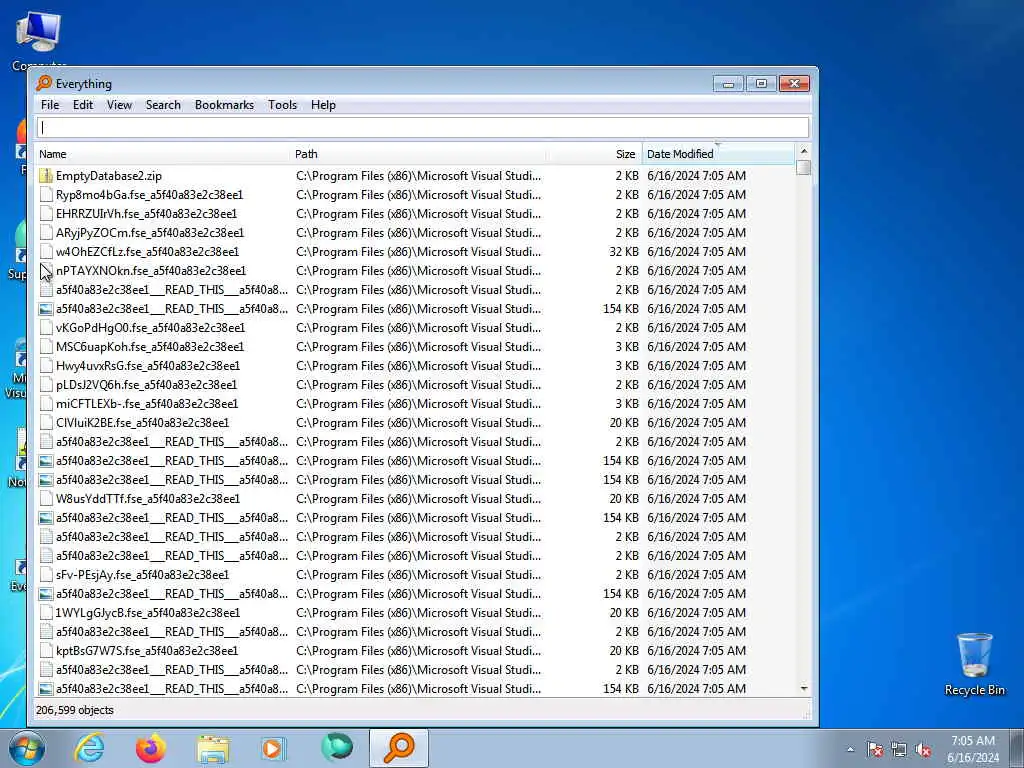Sort by Date Modified column header
This screenshot has width=1024, height=768.
point(718,154)
